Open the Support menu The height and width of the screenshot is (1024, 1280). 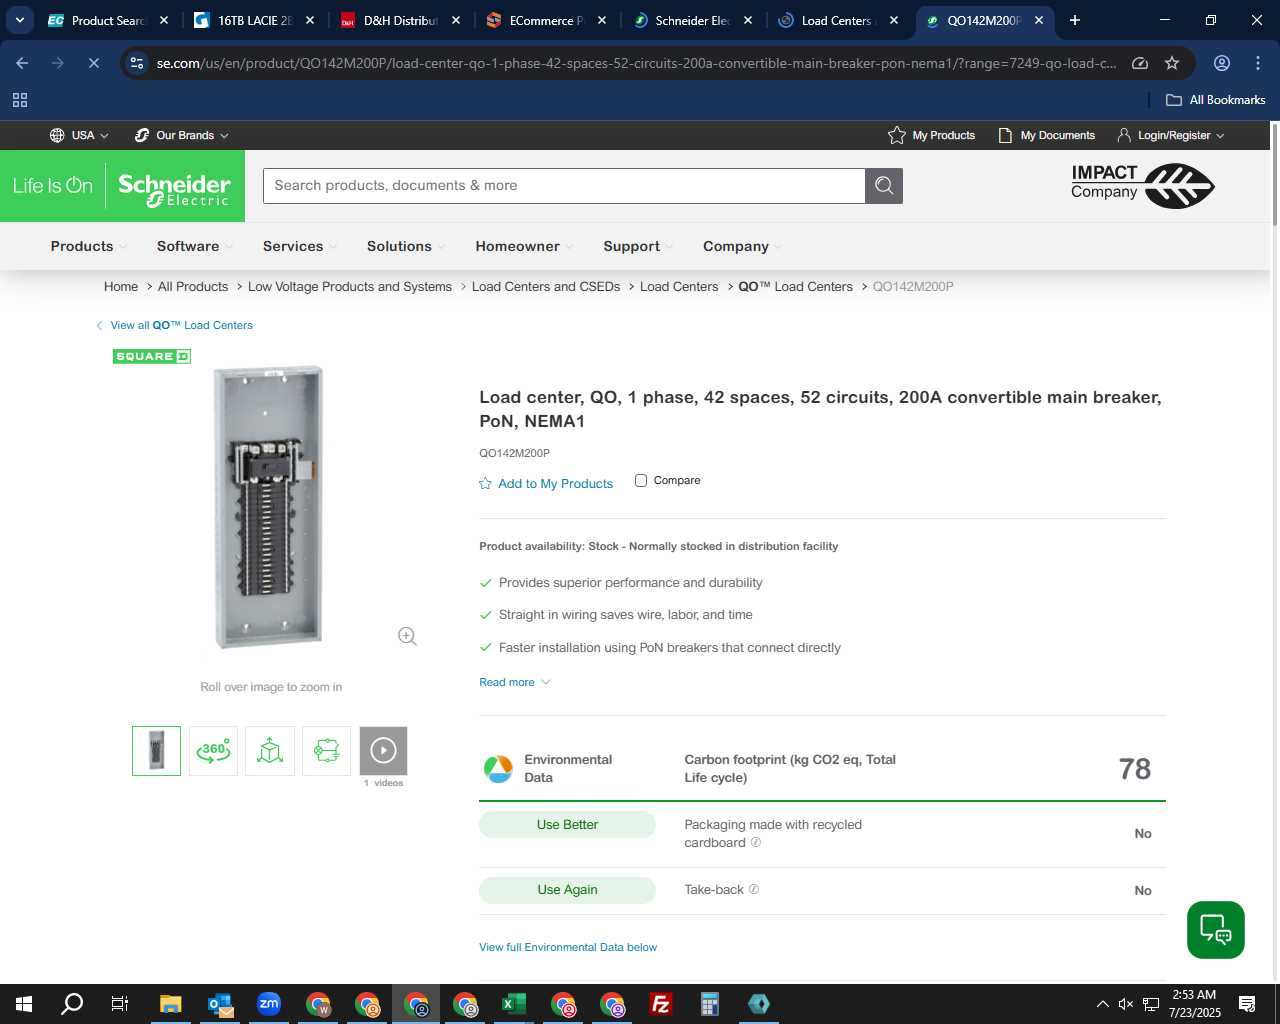point(637,246)
